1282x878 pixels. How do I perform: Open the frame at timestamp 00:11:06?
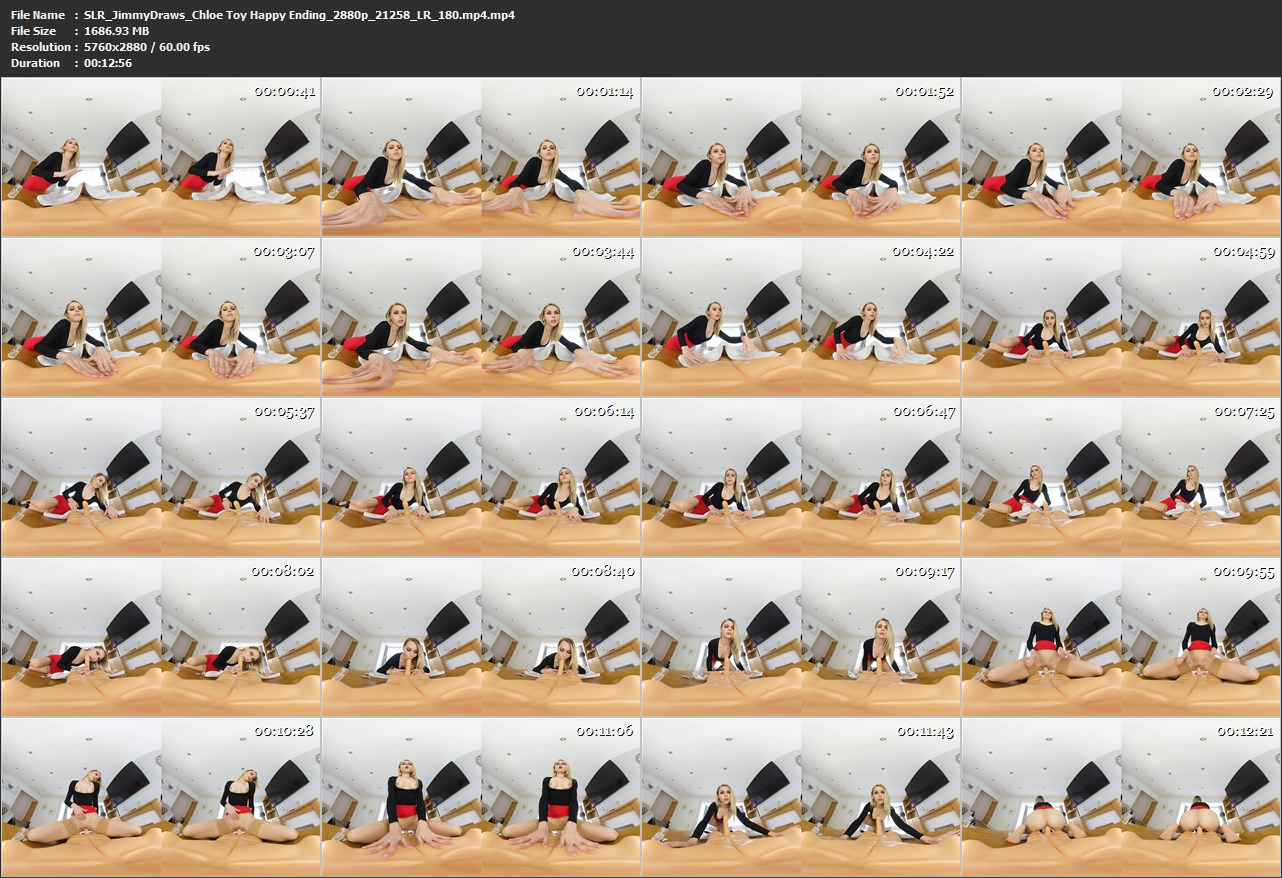[x=481, y=797]
